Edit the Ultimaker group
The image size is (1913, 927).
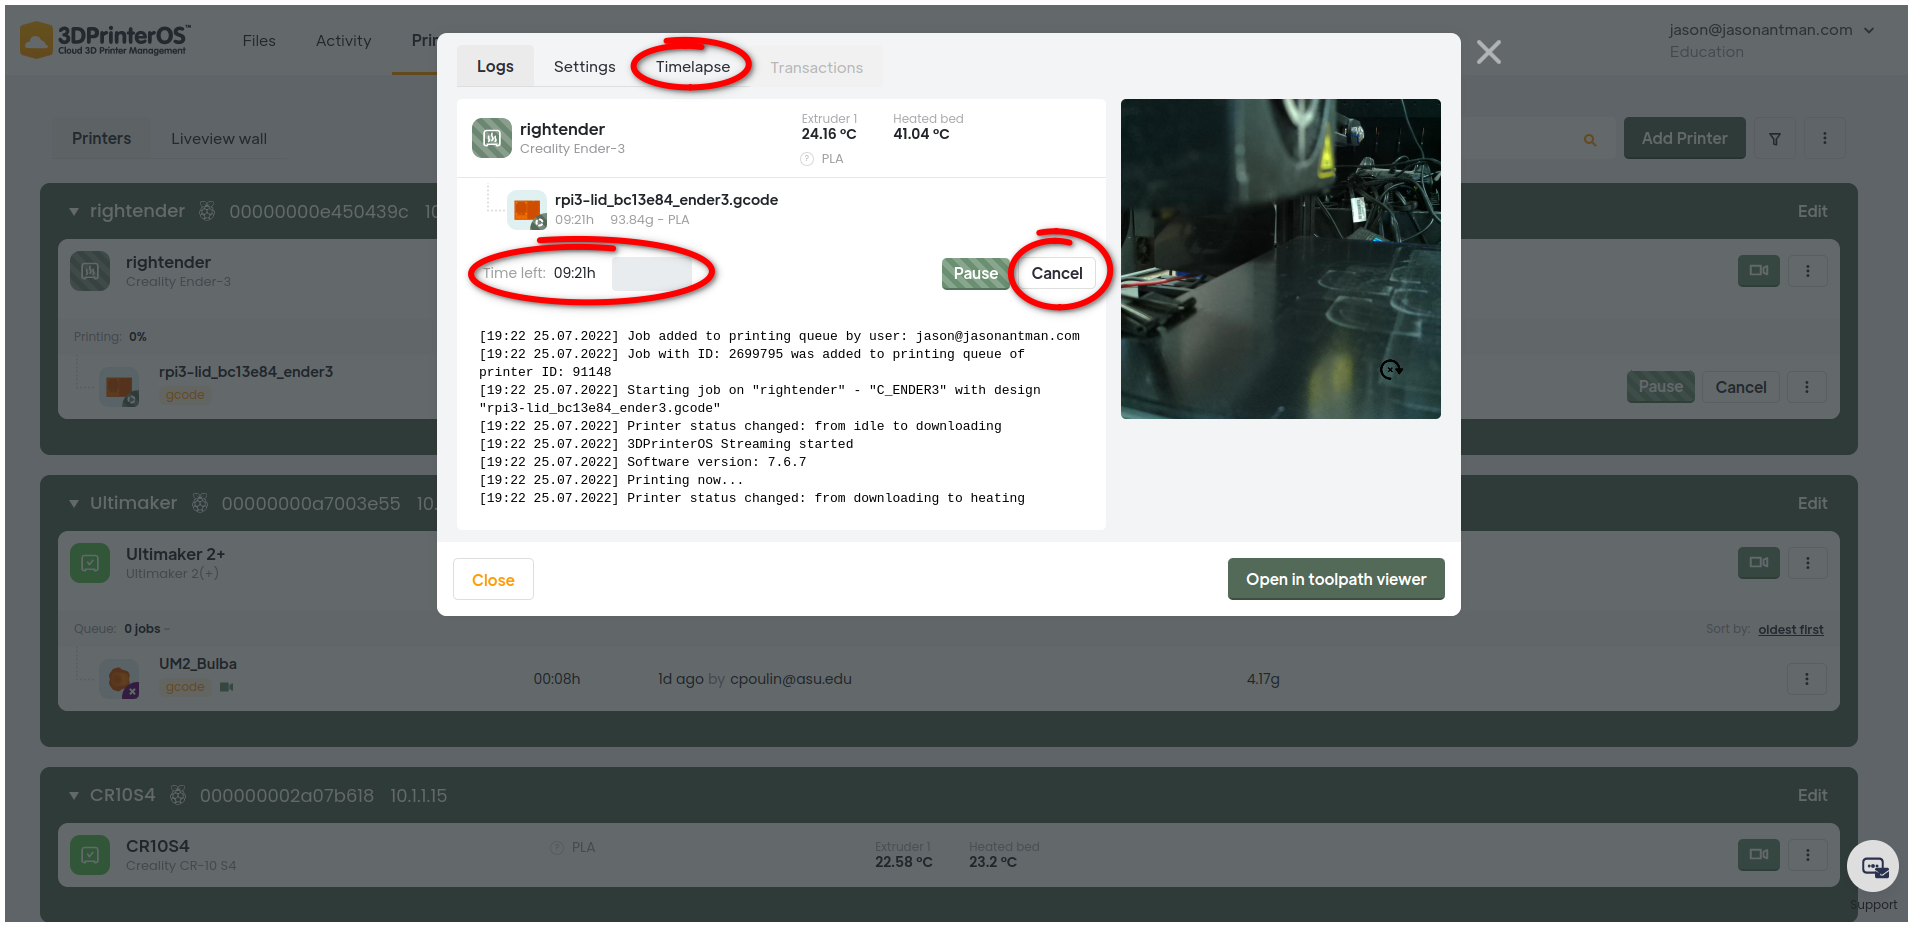pos(1811,503)
